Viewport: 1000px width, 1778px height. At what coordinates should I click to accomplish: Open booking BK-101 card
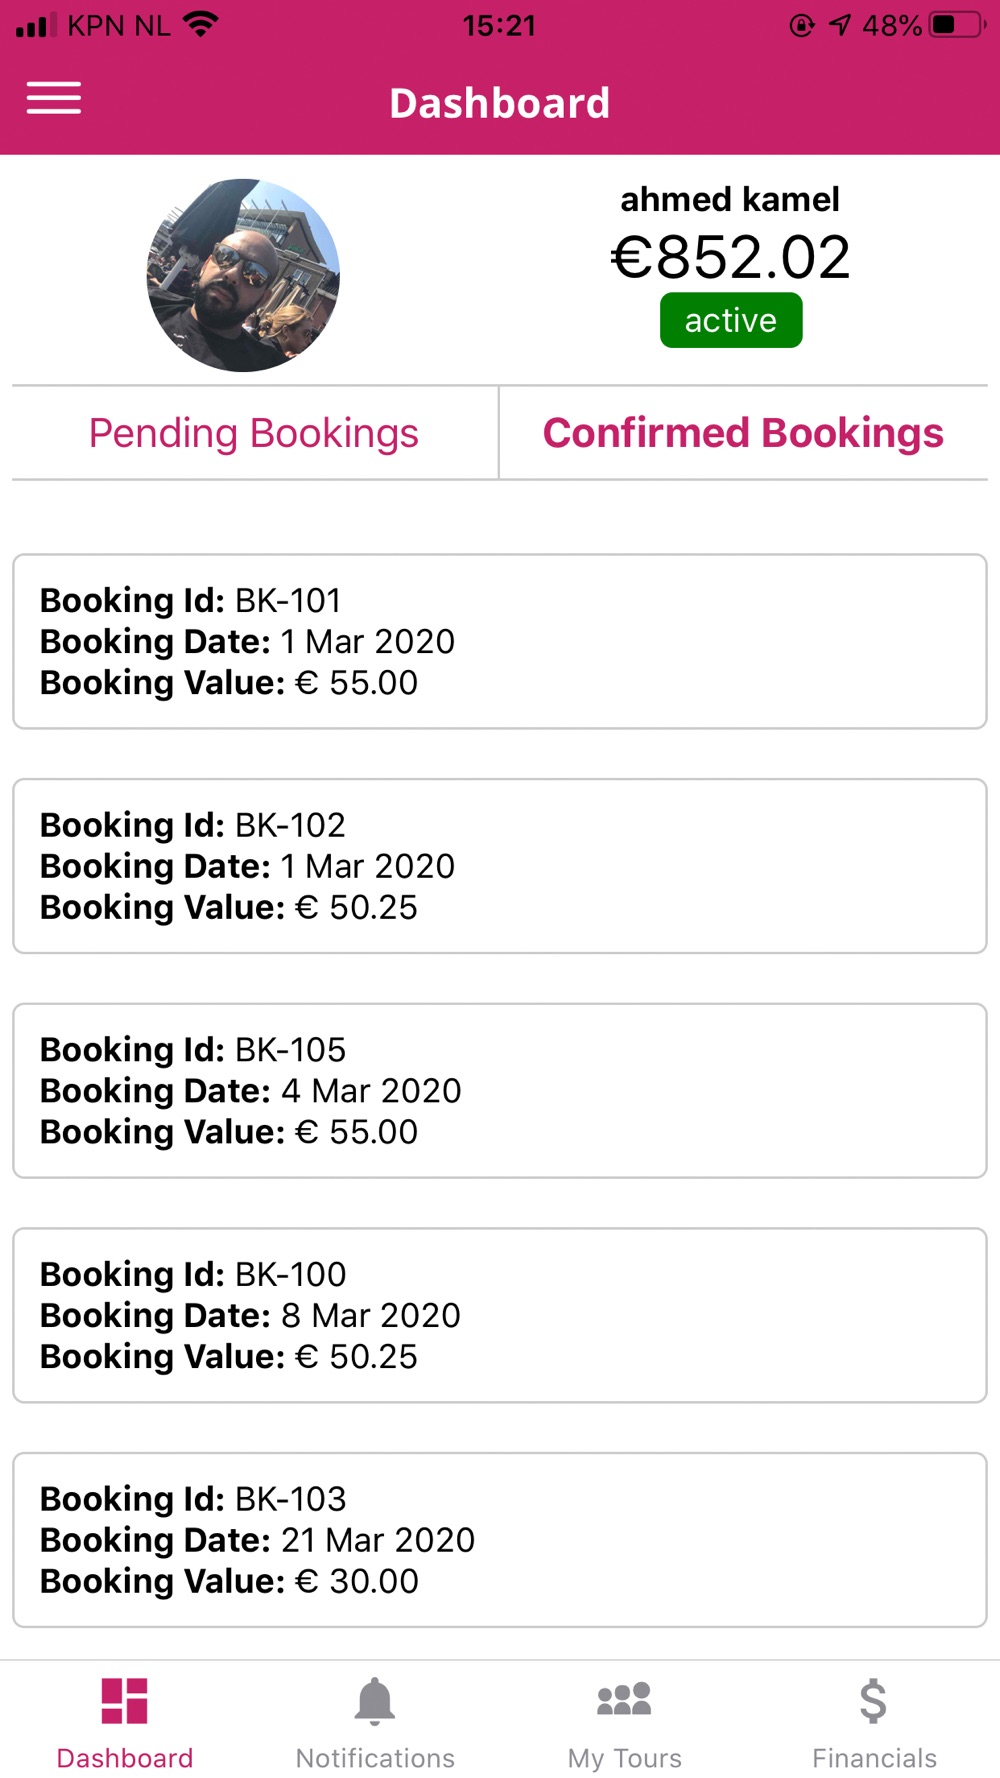500,641
